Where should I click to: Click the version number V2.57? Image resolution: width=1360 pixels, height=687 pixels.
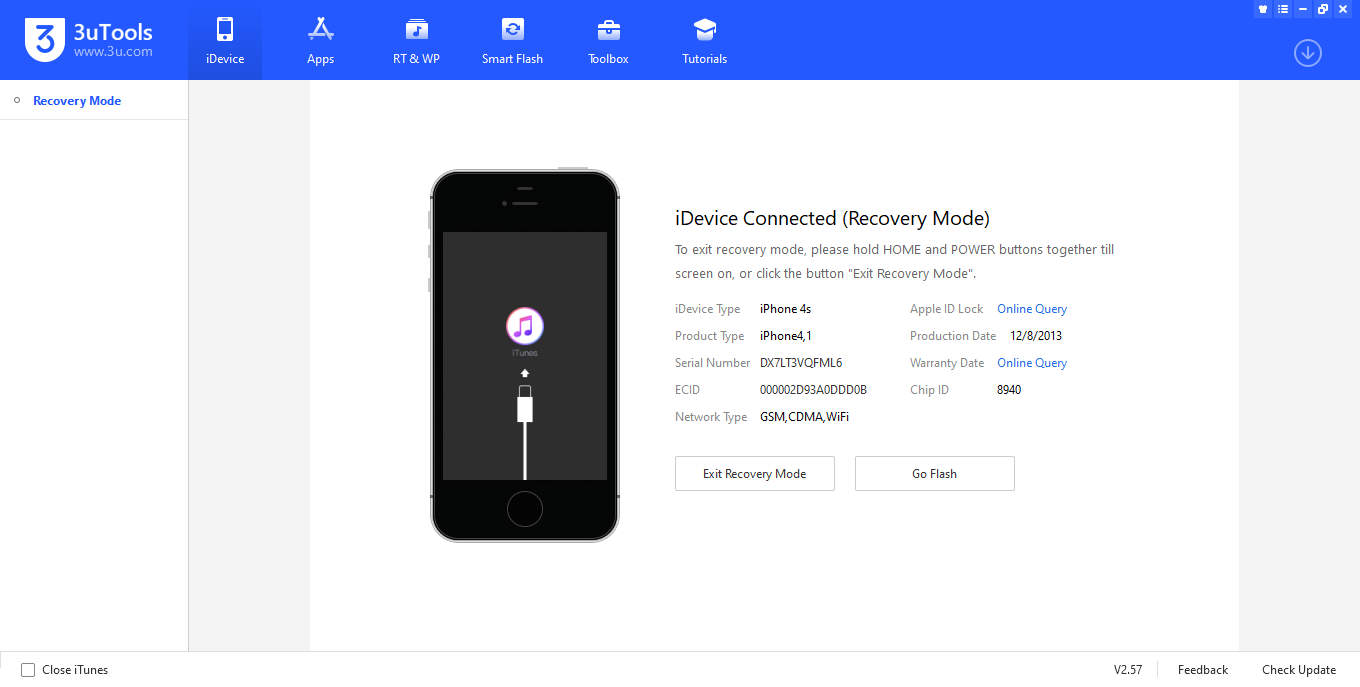tap(1128, 670)
